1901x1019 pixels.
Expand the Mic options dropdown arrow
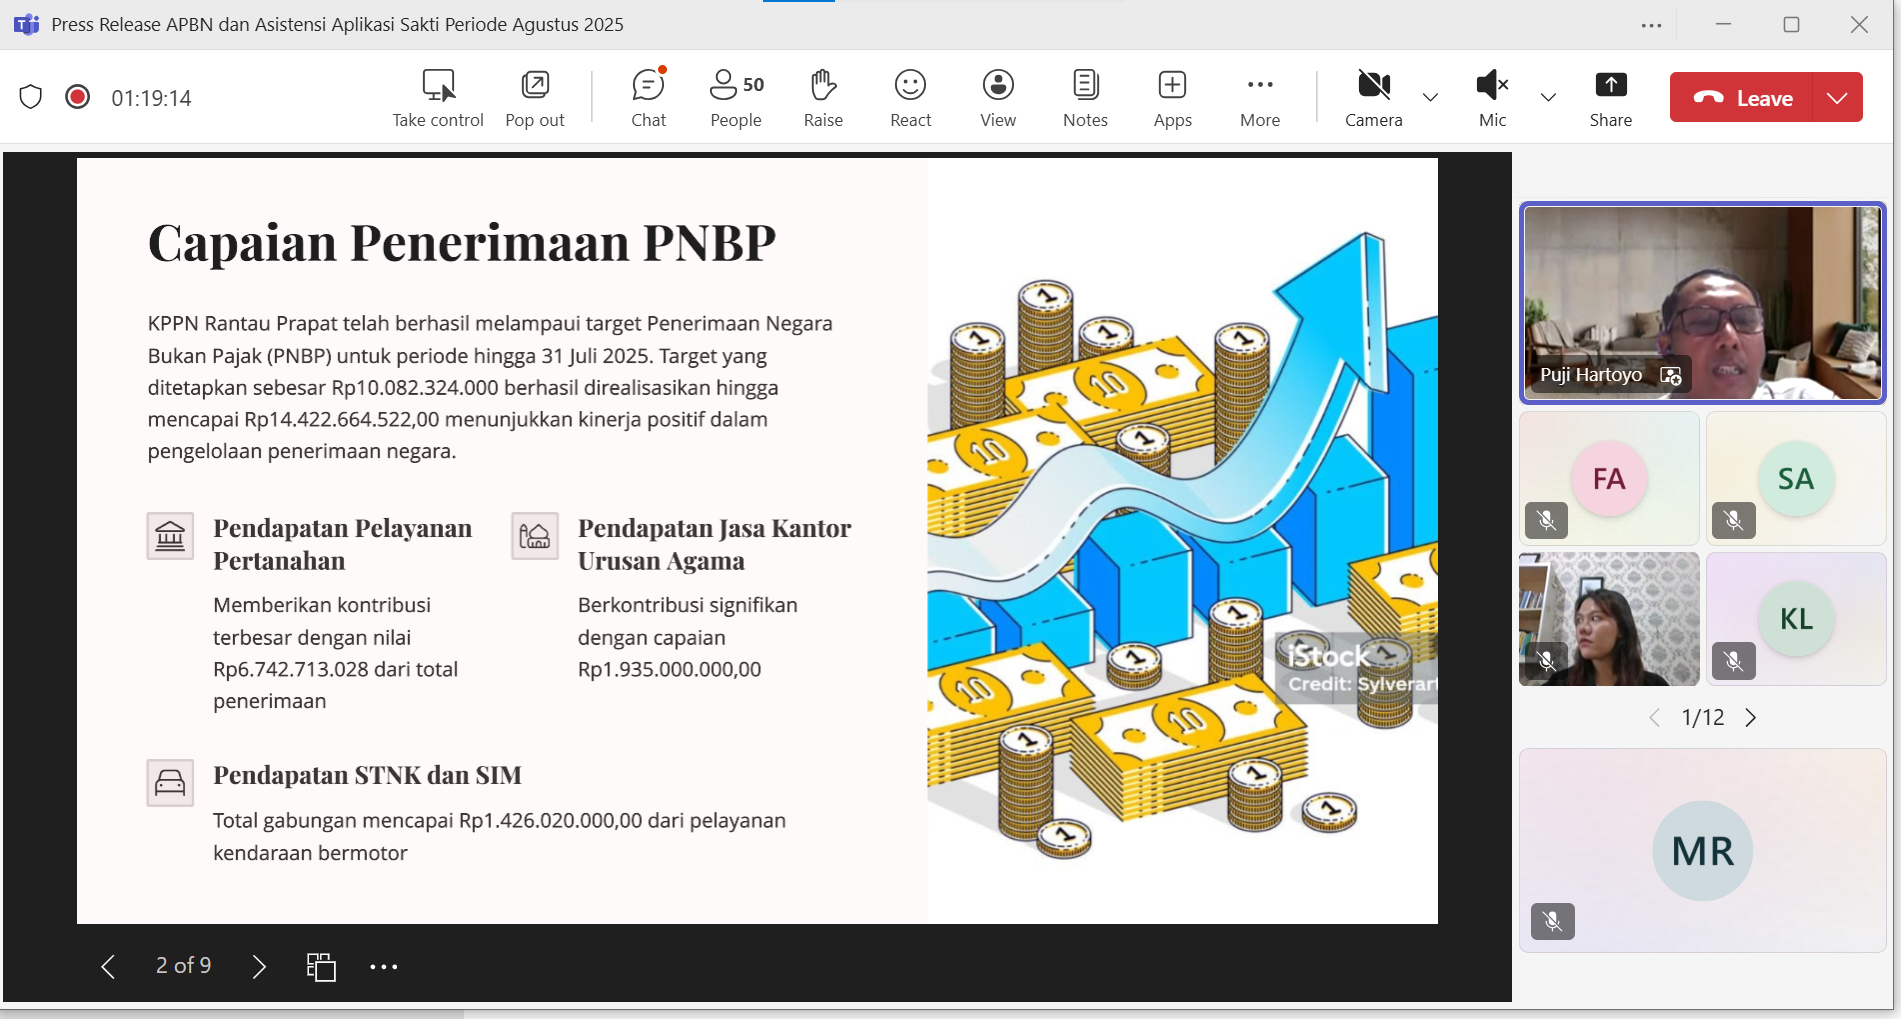point(1548,97)
